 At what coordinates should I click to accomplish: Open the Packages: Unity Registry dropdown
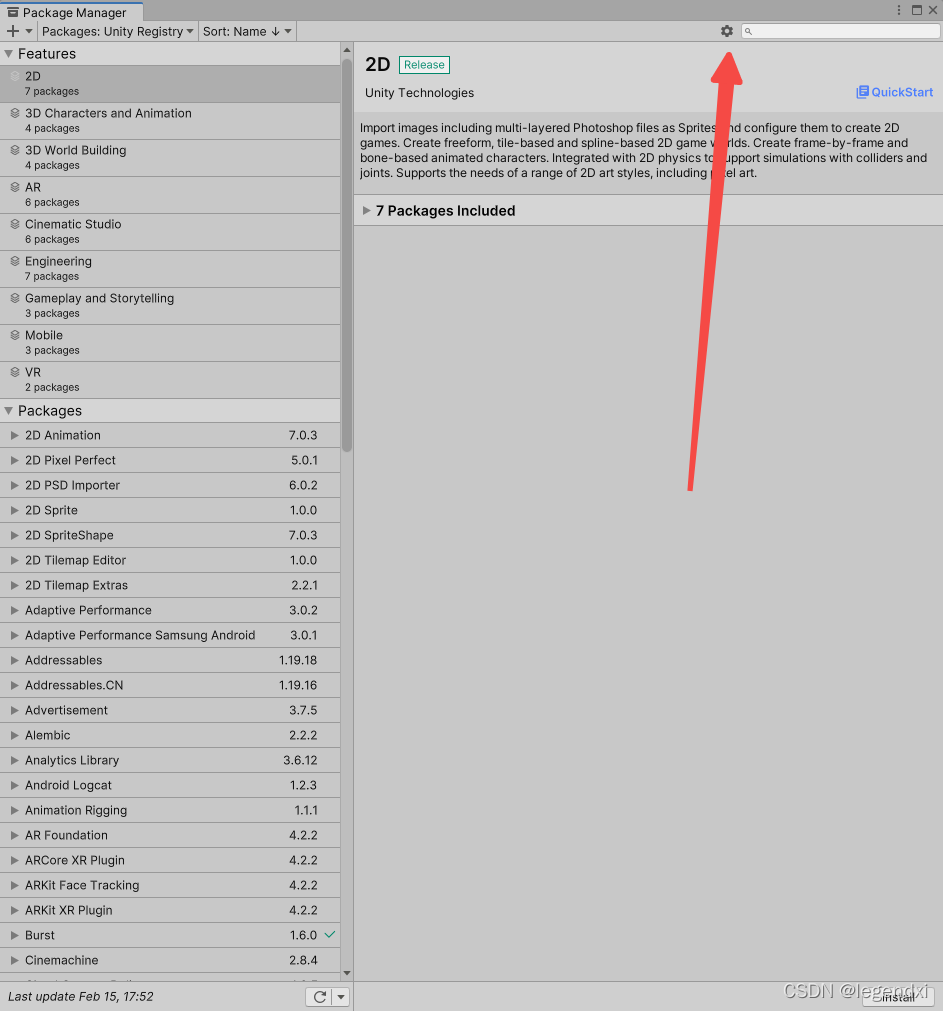coord(117,31)
